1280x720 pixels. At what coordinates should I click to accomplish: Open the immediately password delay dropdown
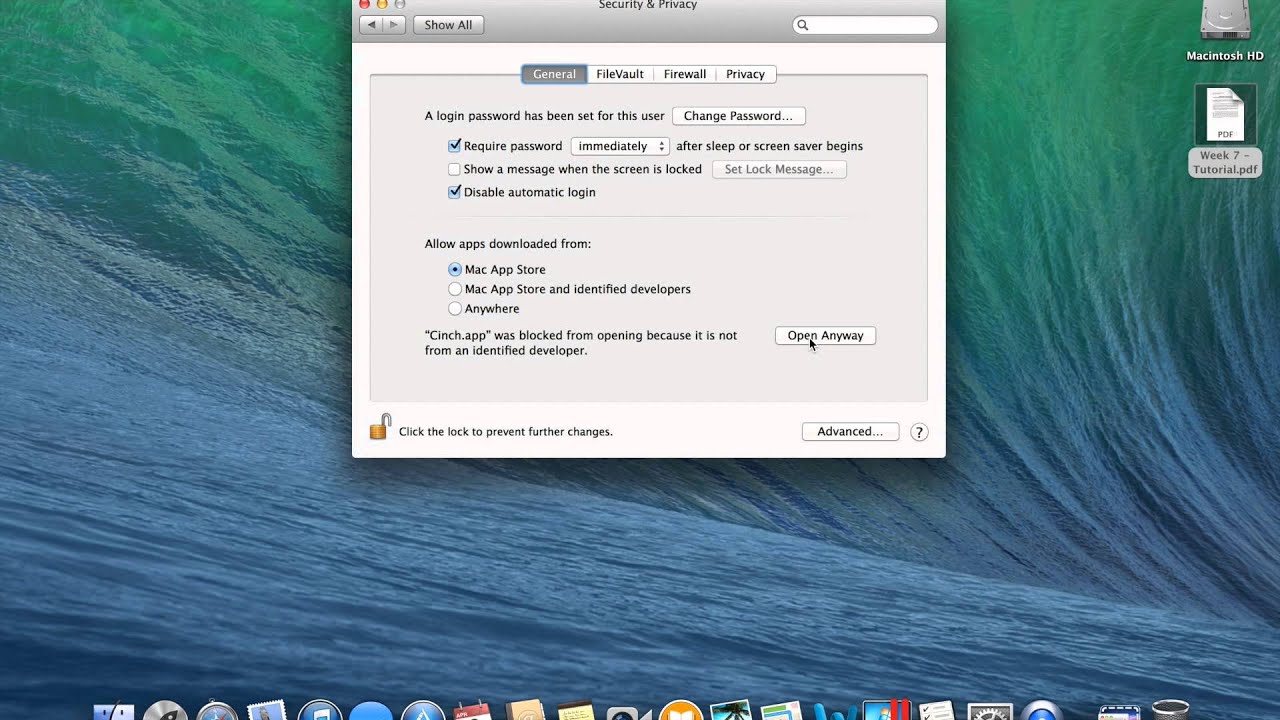620,146
